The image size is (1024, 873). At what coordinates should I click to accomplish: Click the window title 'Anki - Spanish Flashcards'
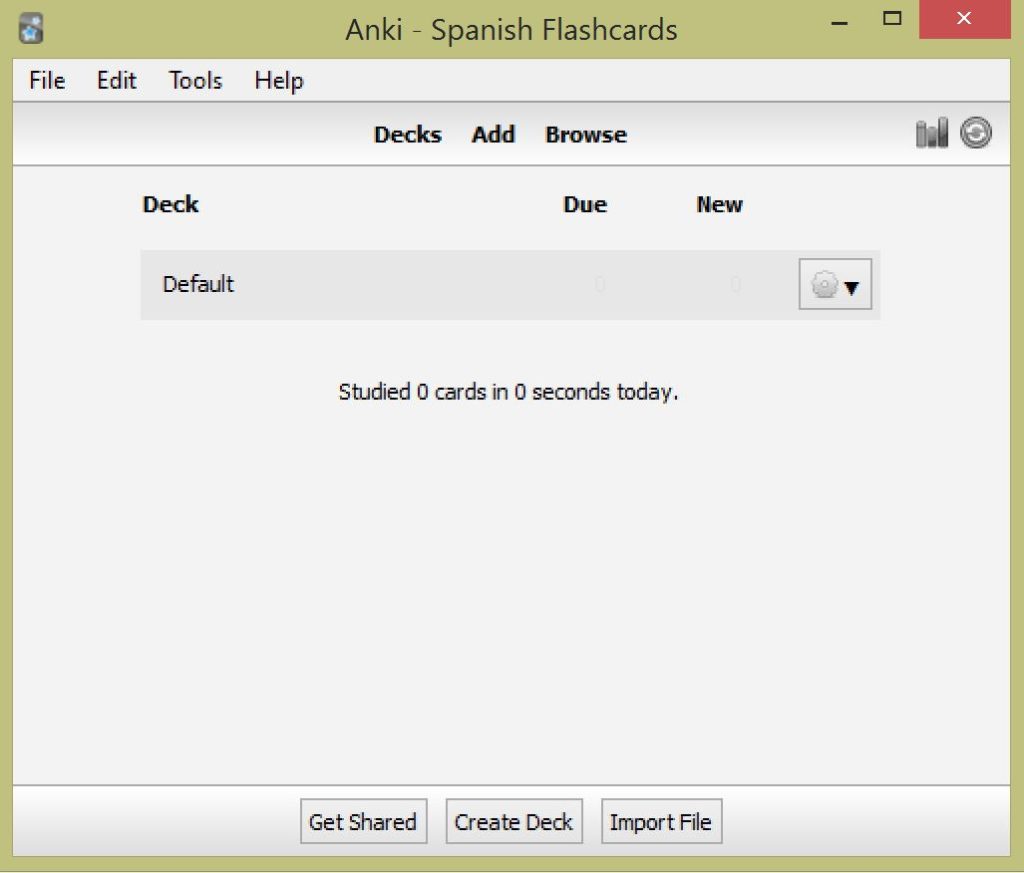(511, 30)
